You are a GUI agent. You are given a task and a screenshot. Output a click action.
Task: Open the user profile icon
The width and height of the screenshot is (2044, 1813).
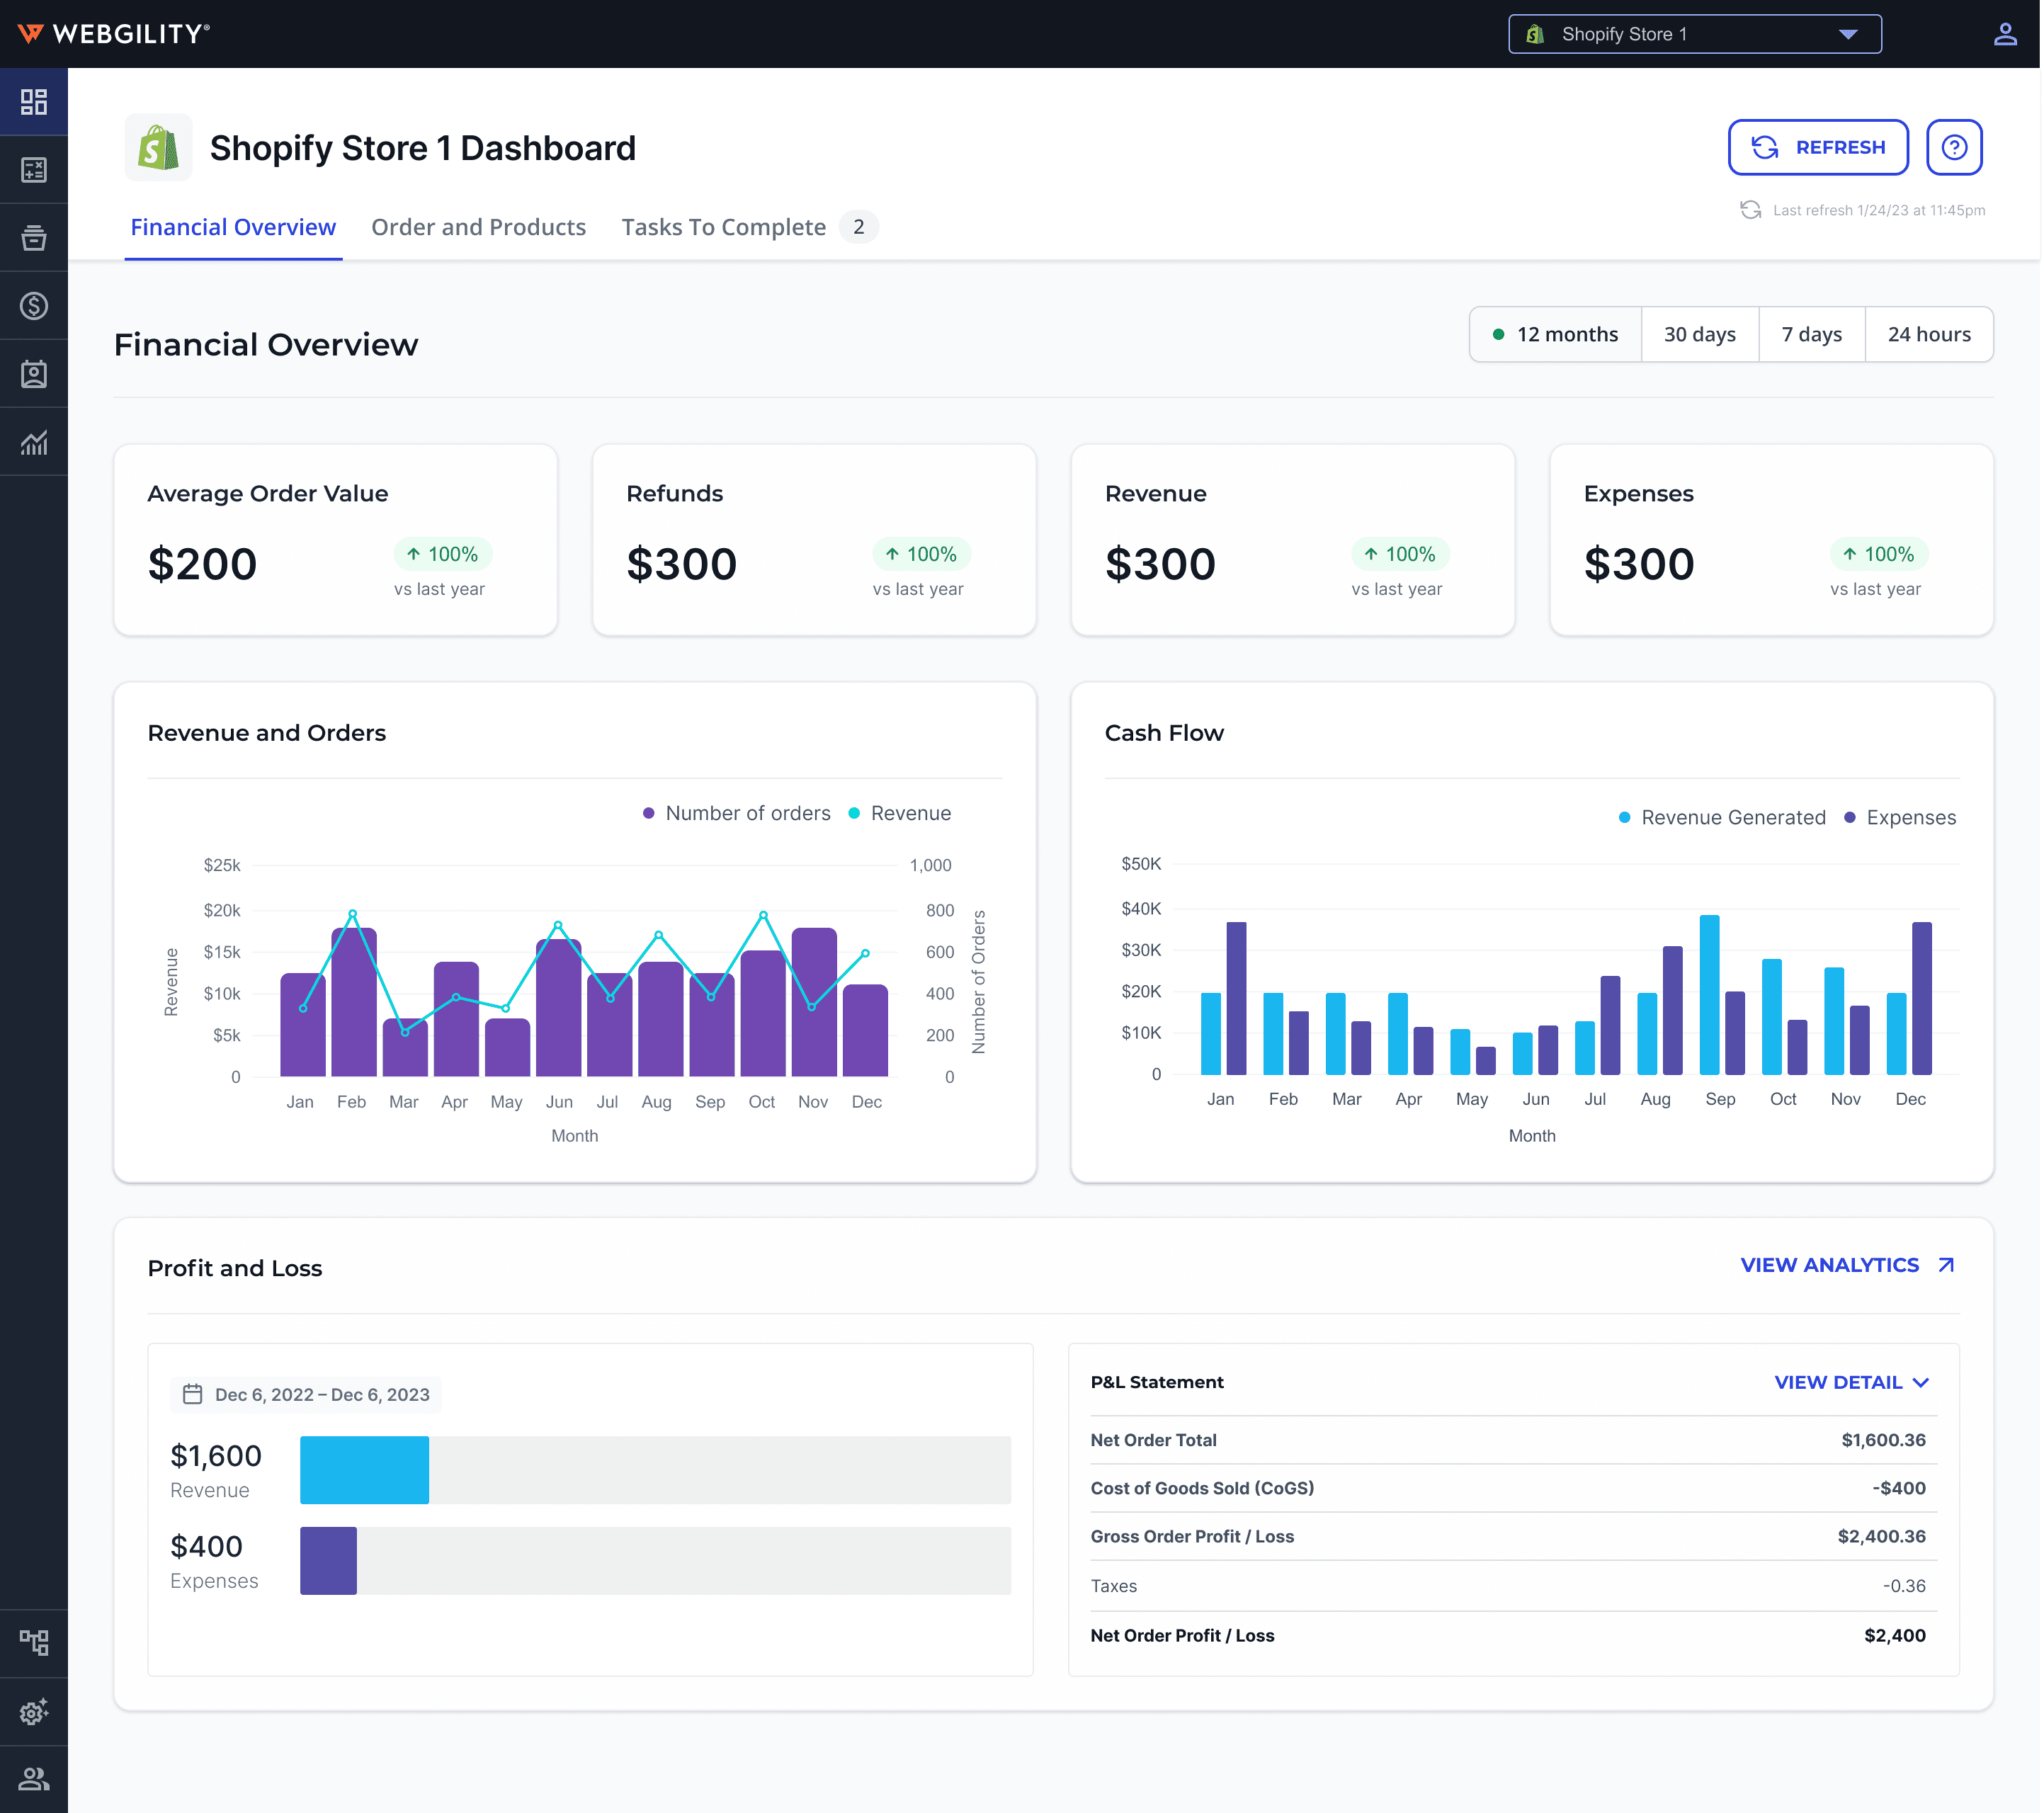[2004, 34]
